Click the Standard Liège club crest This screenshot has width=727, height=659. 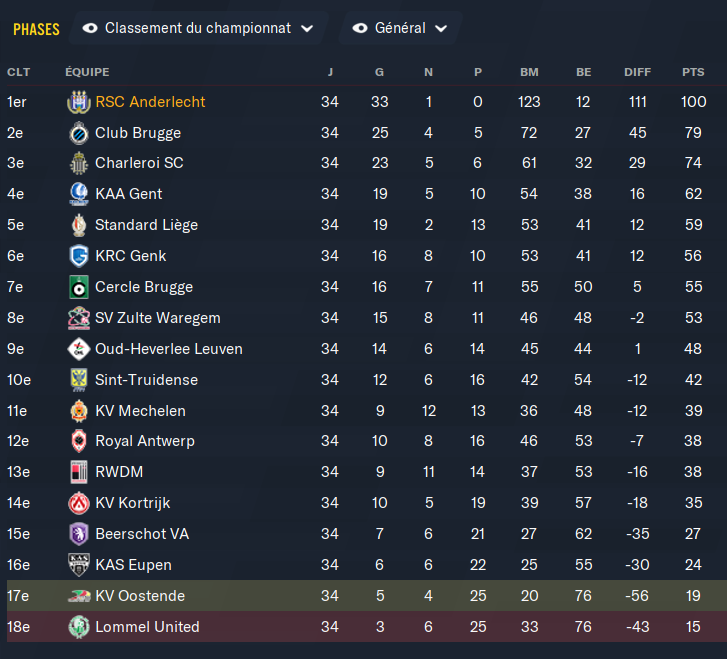click(78, 225)
